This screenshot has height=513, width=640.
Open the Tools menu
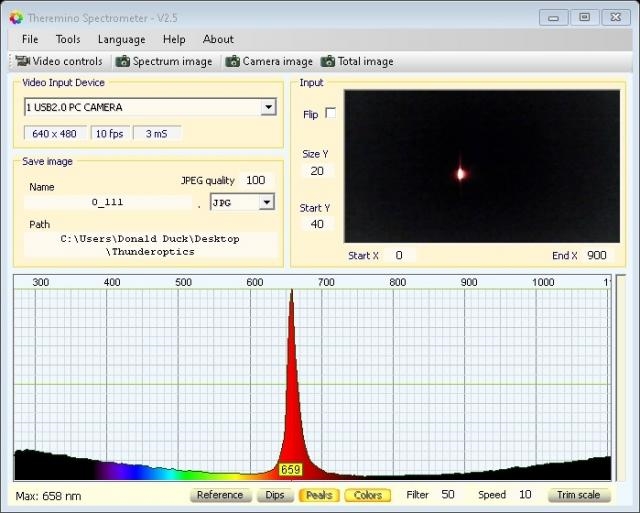(68, 39)
